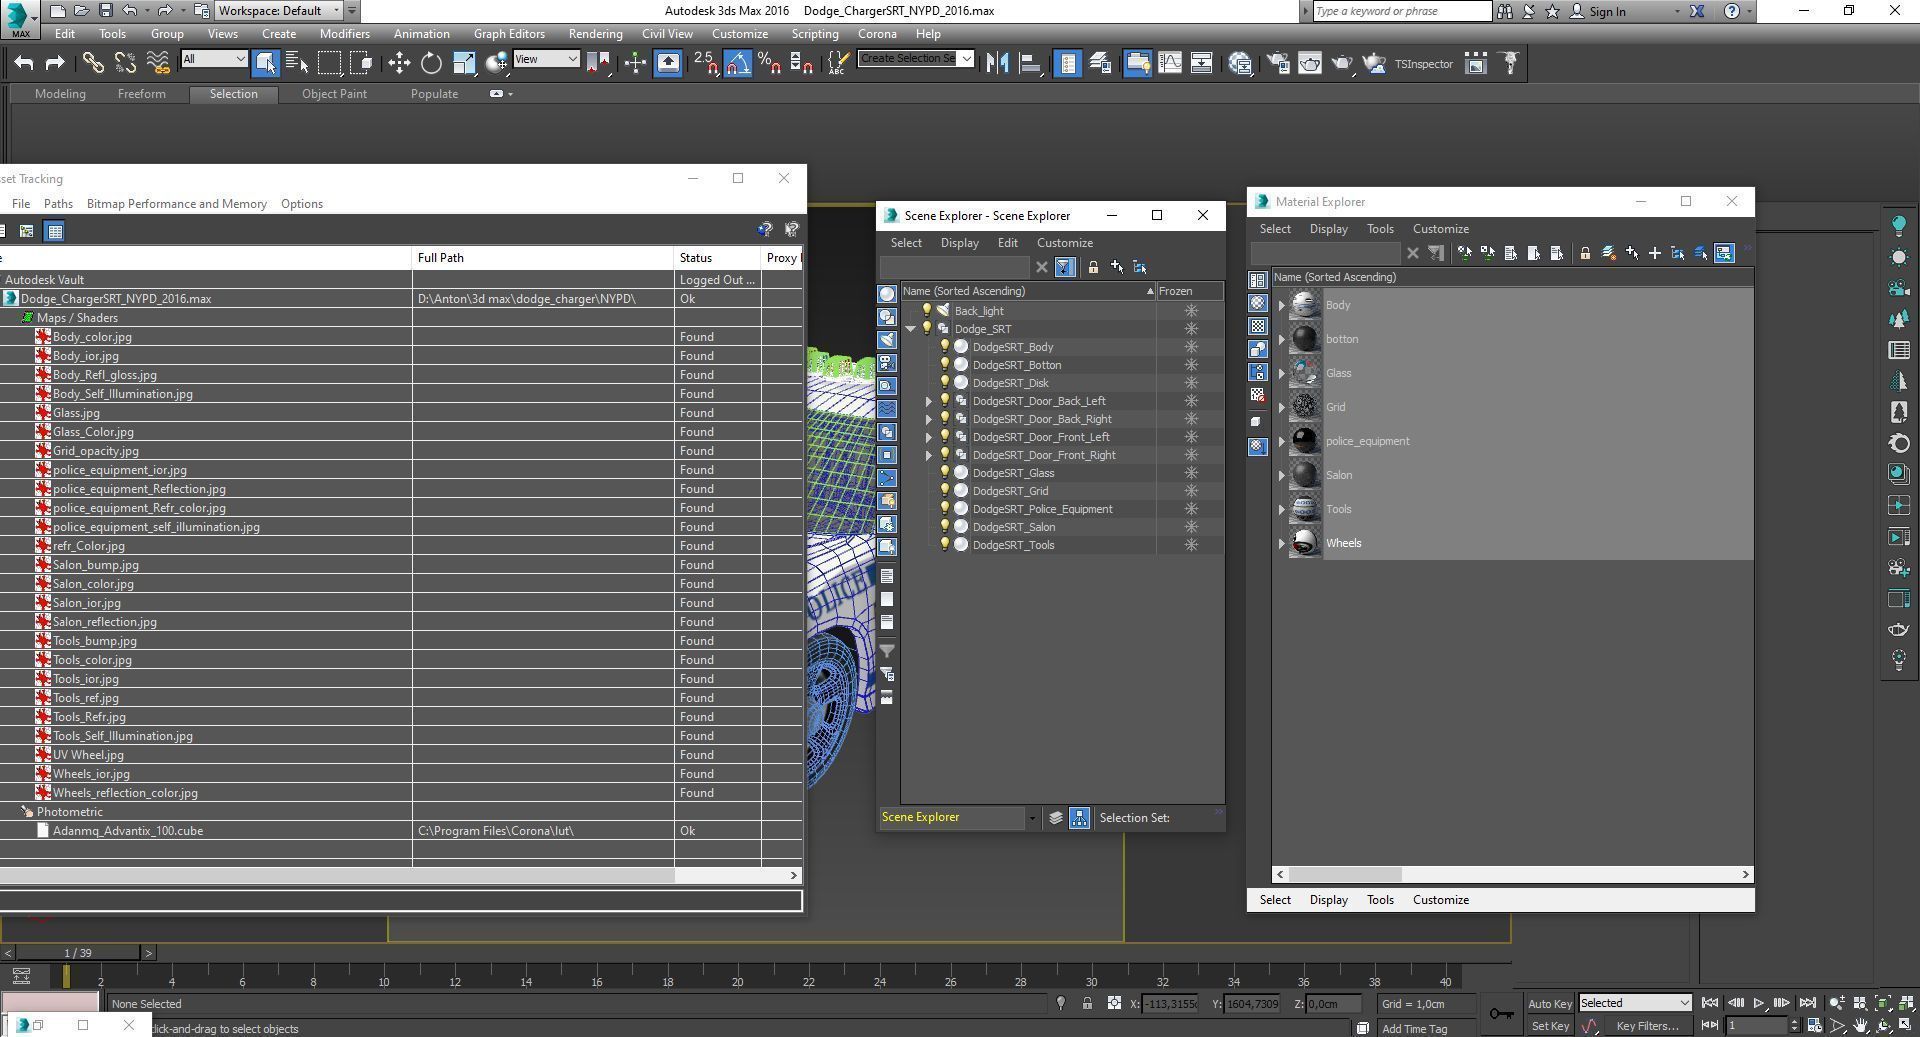Click the plus icon in Material Explorer toolbar
The height and width of the screenshot is (1037, 1920).
pos(1655,253)
